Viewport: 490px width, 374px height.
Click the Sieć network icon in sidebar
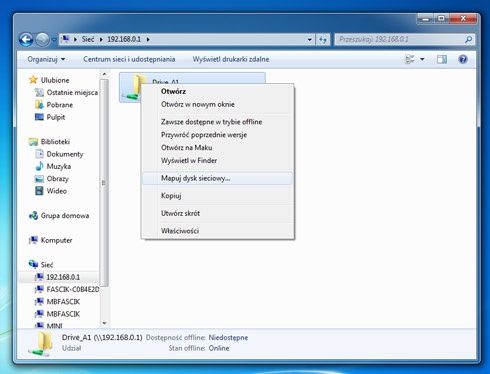[33, 264]
